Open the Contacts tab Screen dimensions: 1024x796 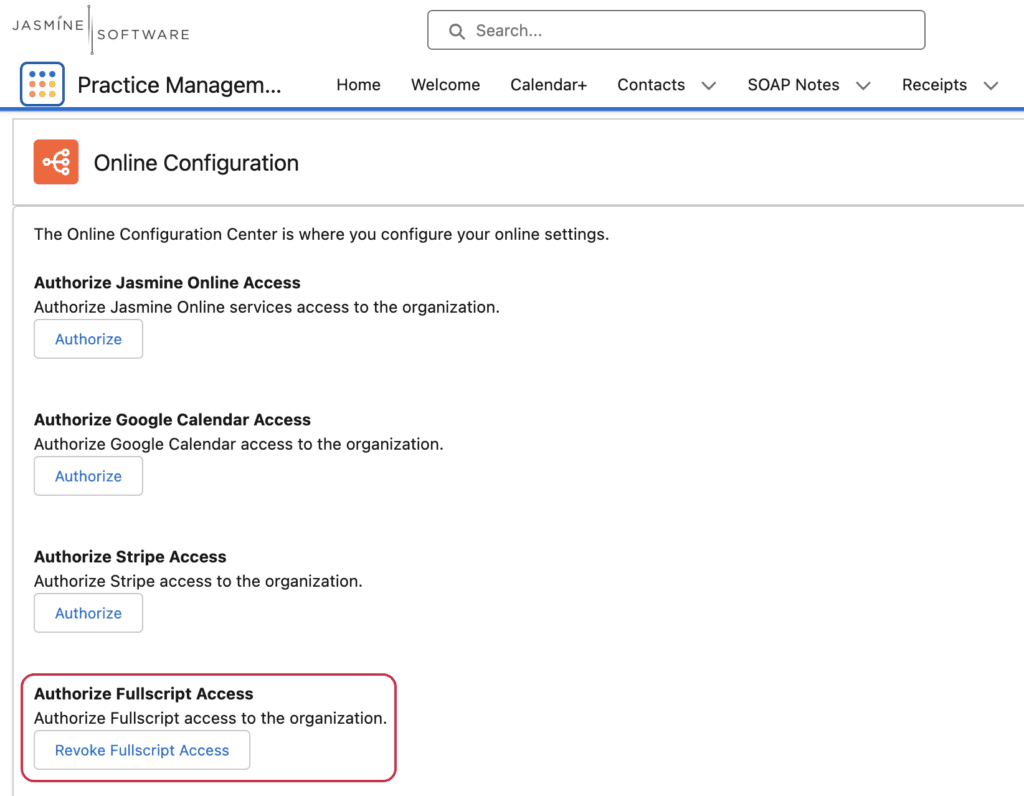pos(651,85)
